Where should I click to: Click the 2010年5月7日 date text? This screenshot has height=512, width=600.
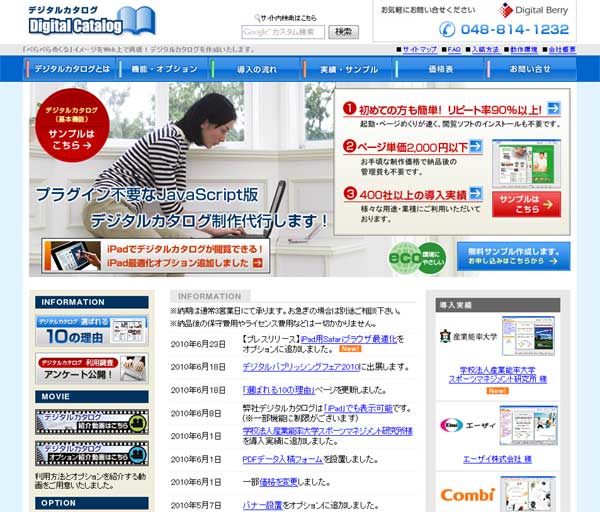196,505
